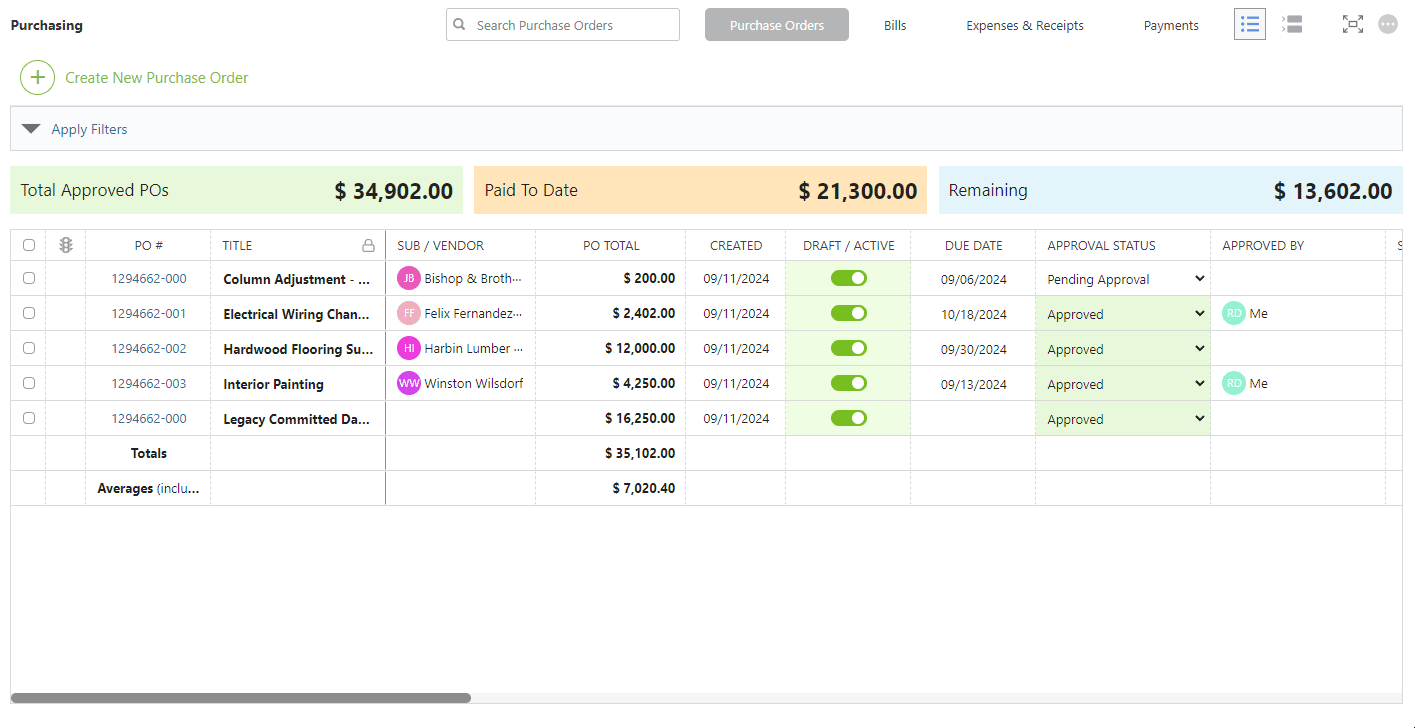Viewport: 1415px width, 728px height.
Task: Click the traffic light status column icon
Action: coord(66,245)
